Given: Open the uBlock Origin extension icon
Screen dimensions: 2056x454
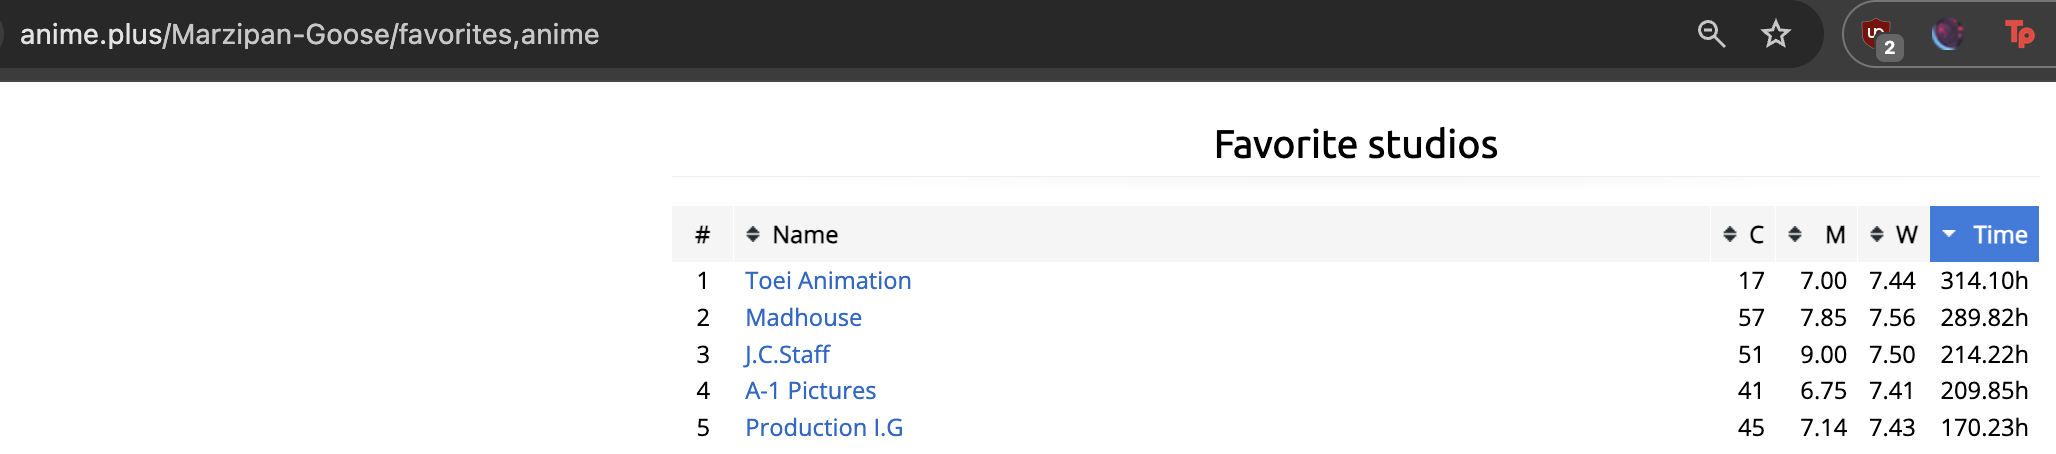Looking at the screenshot, I should click(x=1879, y=35).
